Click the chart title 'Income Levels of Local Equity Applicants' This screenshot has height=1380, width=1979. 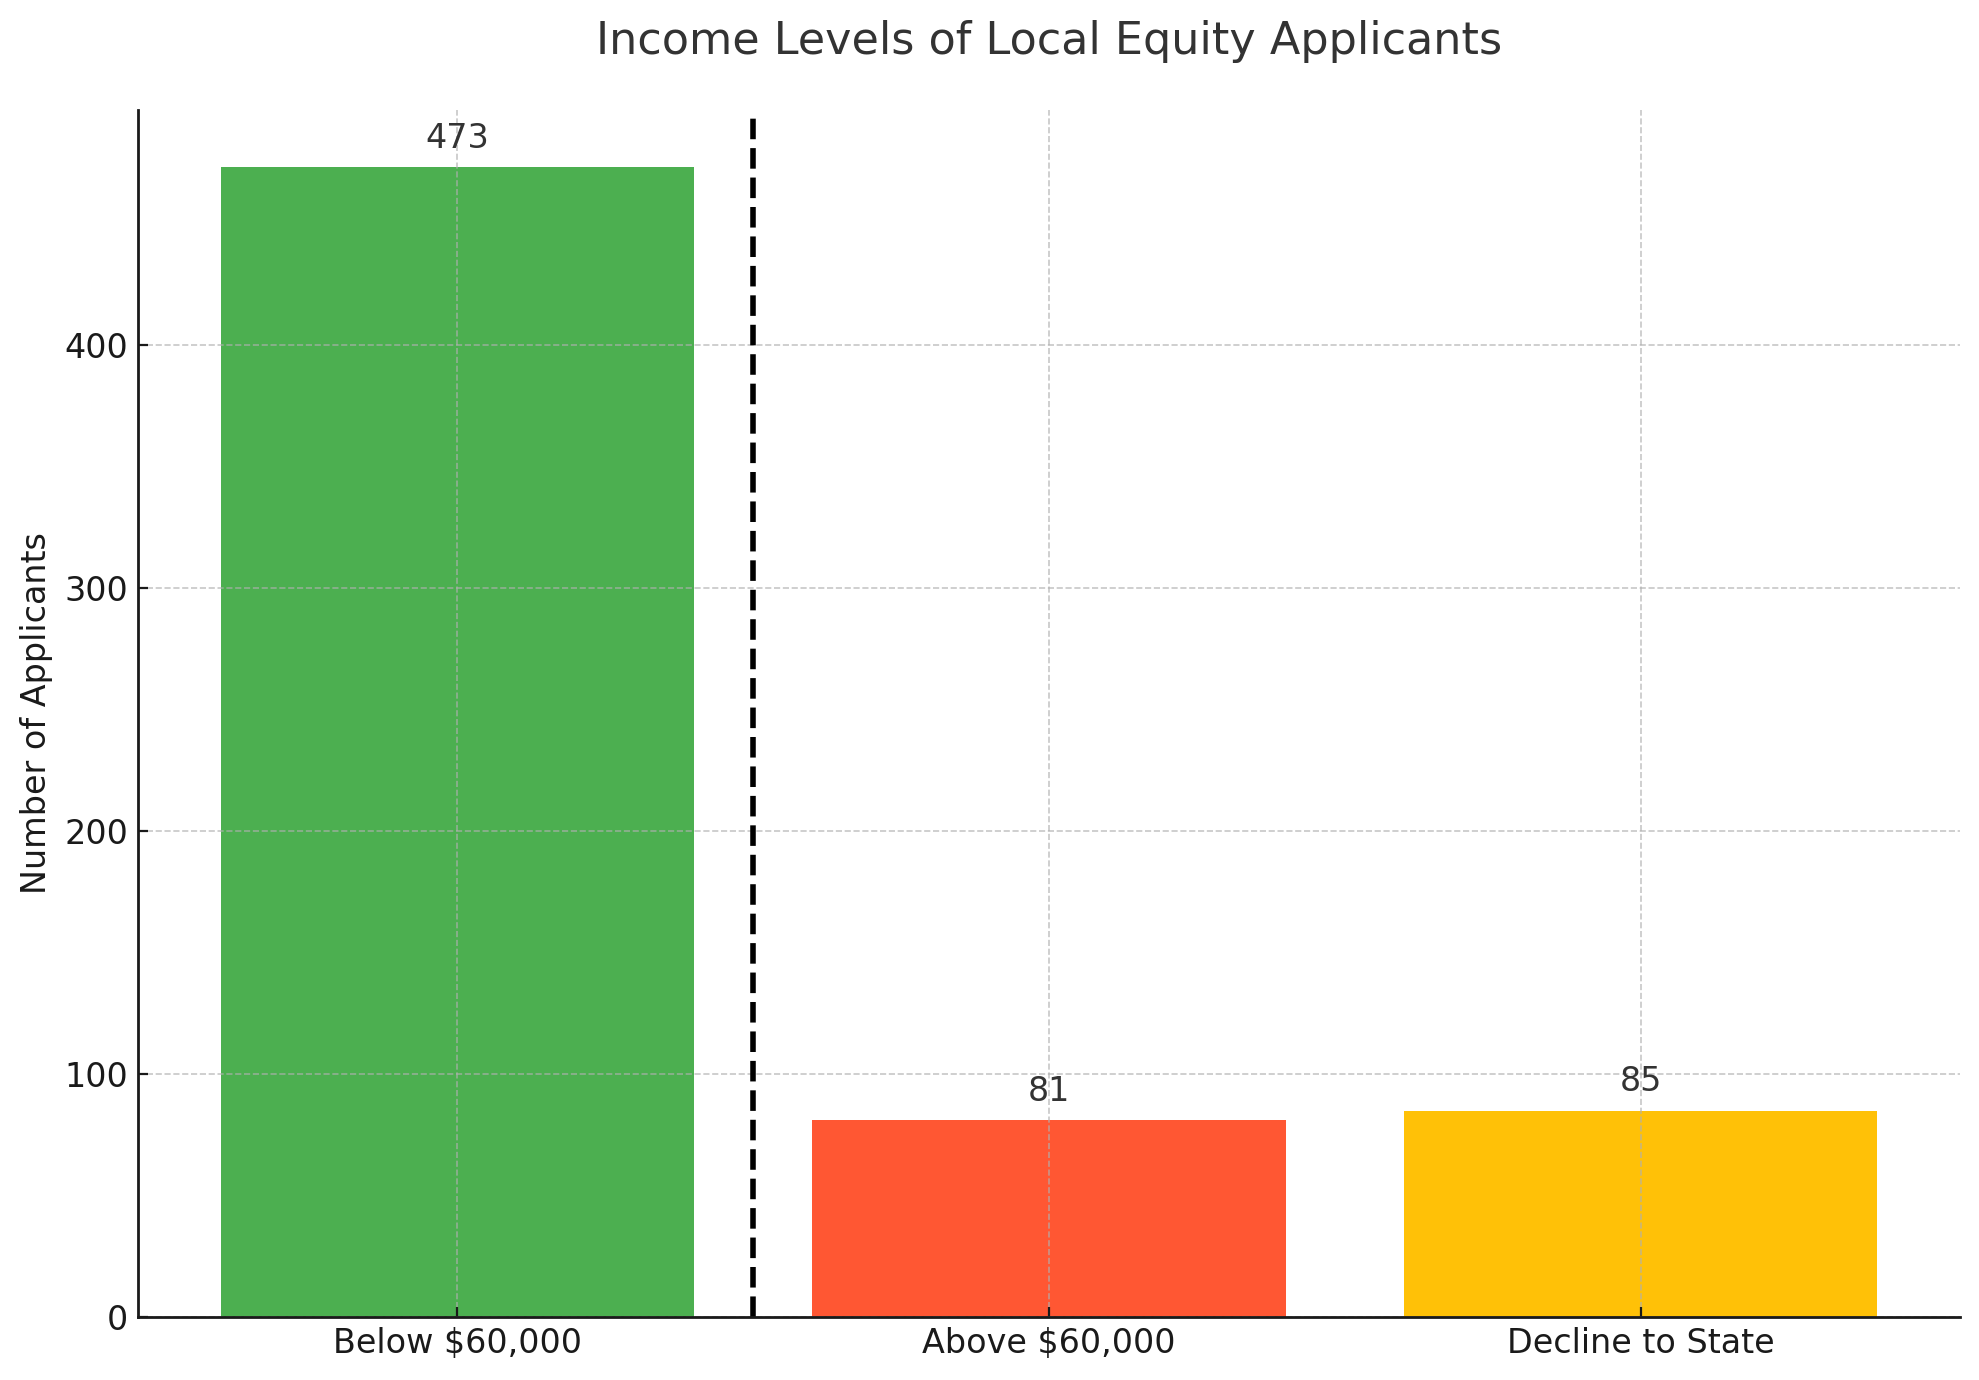(x=1048, y=41)
